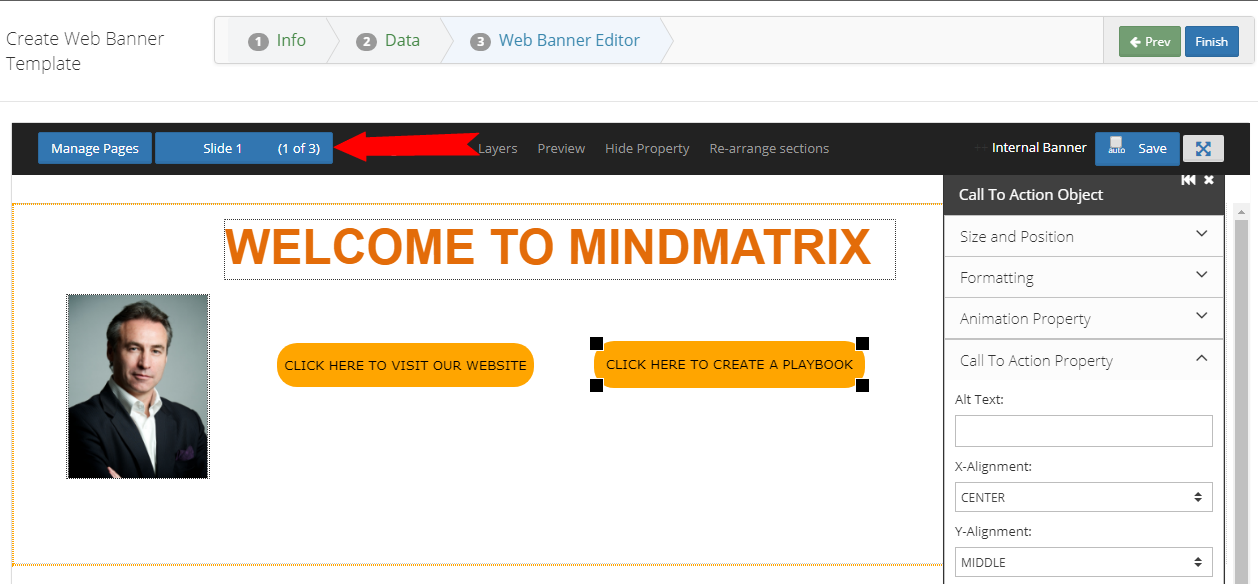Viewport: 1258px width, 584px height.
Task: Expand the Formatting section
Action: [x=1083, y=277]
